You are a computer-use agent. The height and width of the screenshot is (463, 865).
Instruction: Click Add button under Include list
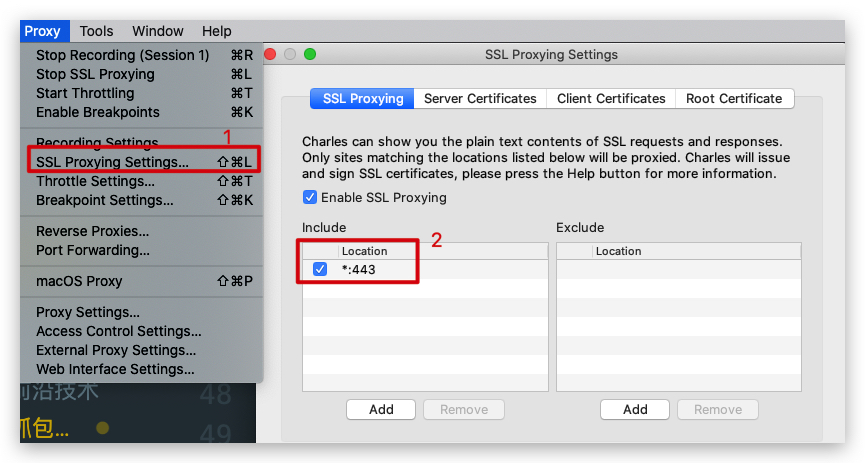point(381,409)
